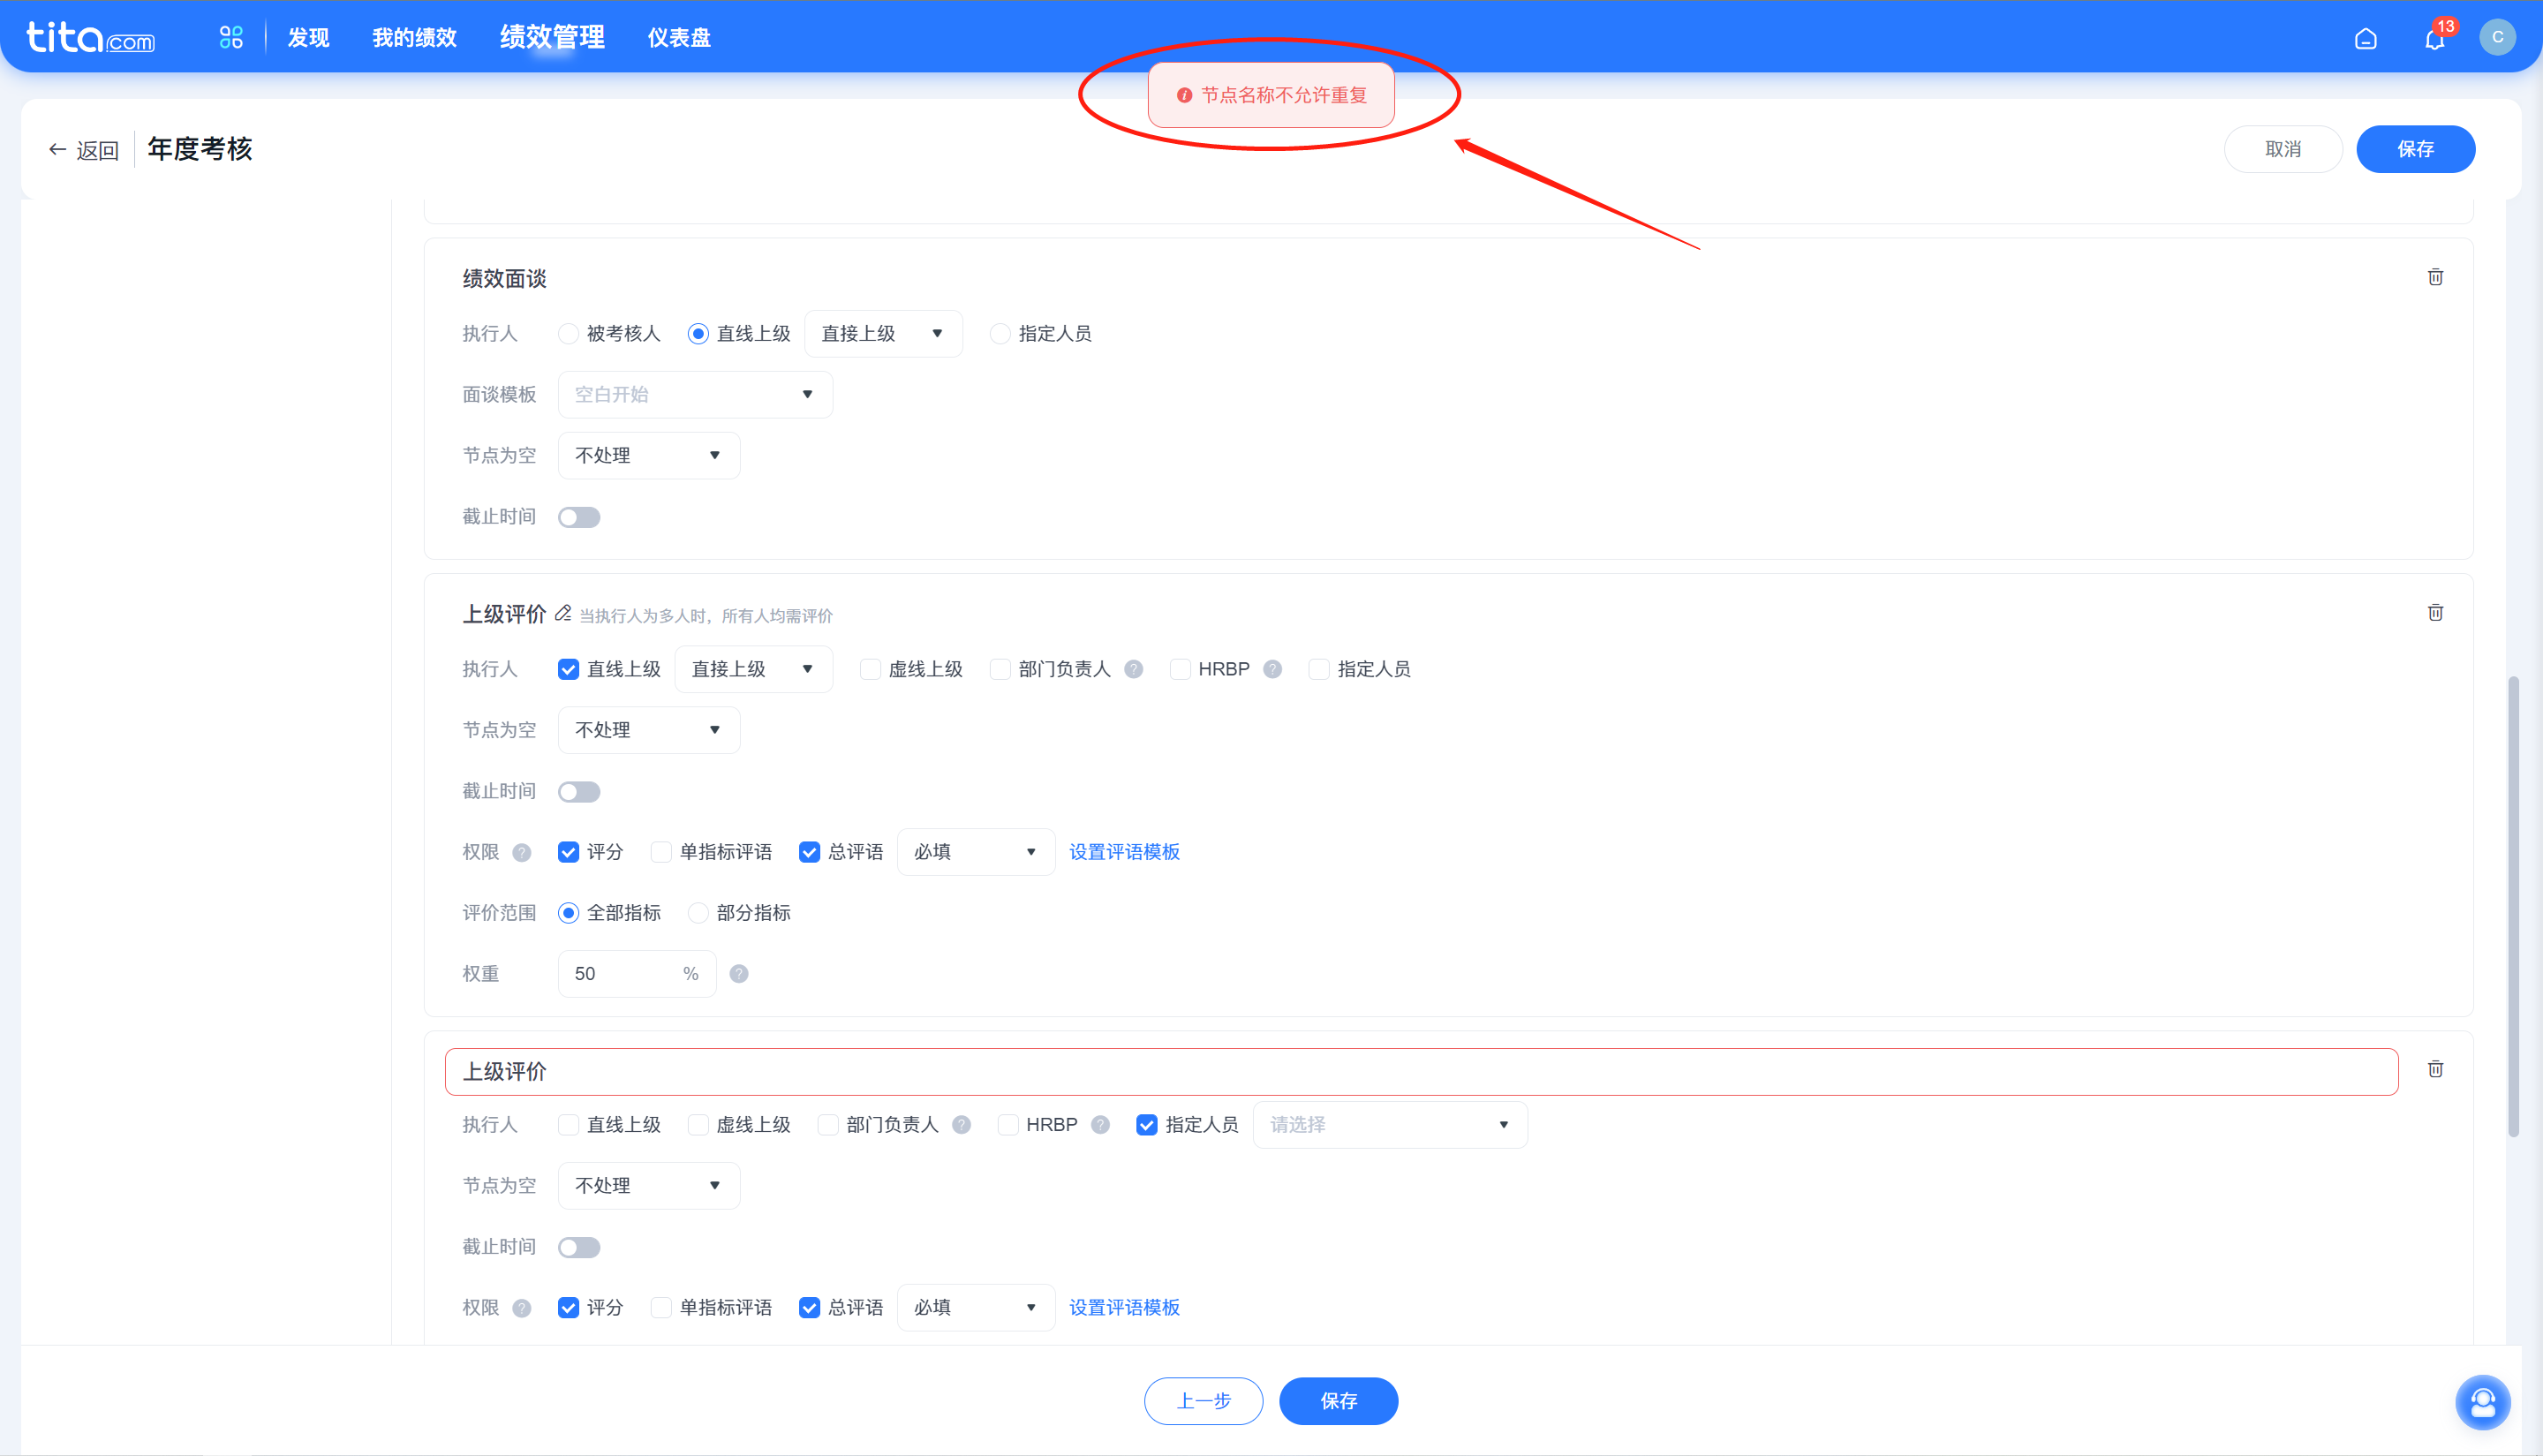Delete the duplicate 上级评价 node trash icon
The width and height of the screenshot is (2543, 1456).
click(2435, 1069)
